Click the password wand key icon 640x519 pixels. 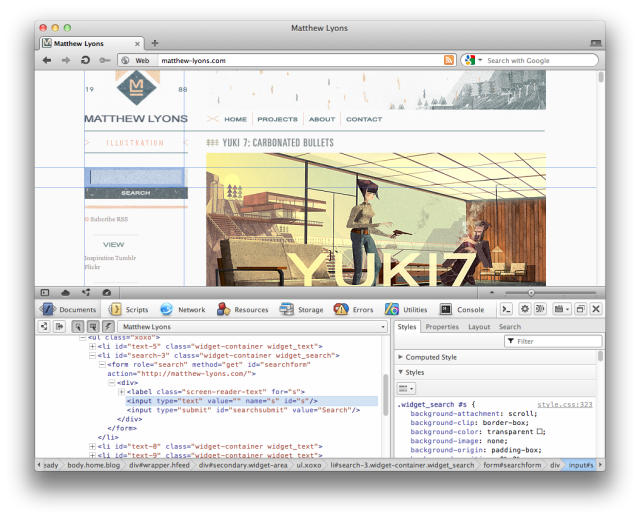[104, 60]
